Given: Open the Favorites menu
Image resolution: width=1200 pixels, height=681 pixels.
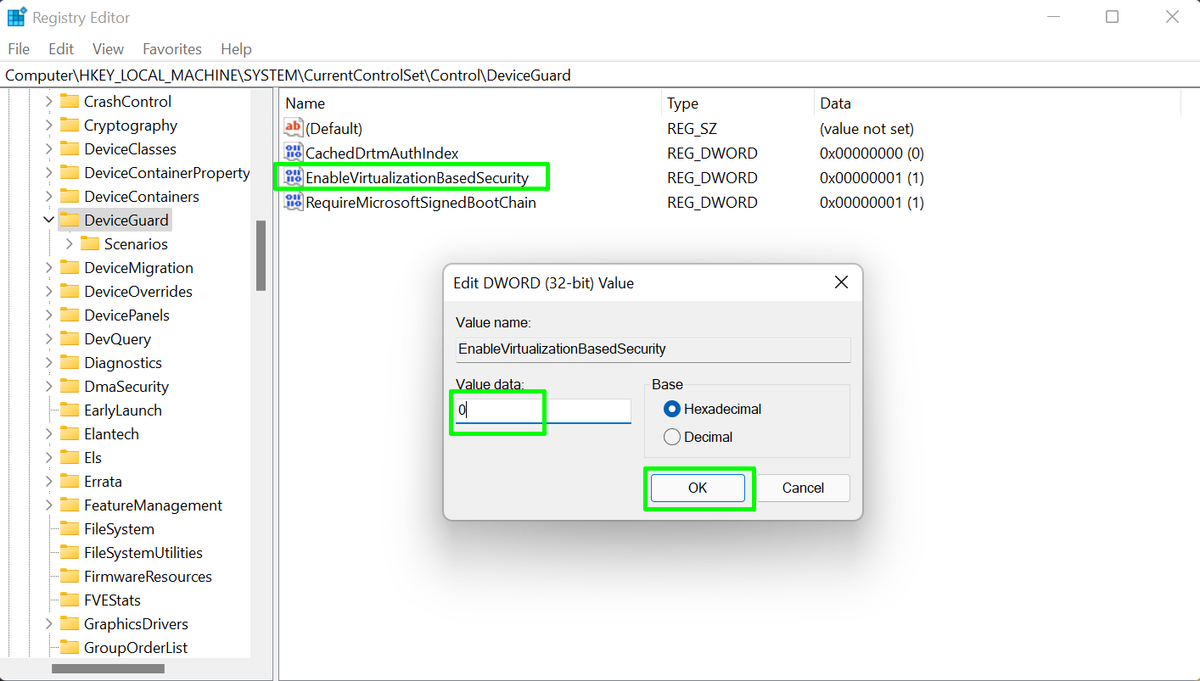Looking at the screenshot, I should pos(171,48).
